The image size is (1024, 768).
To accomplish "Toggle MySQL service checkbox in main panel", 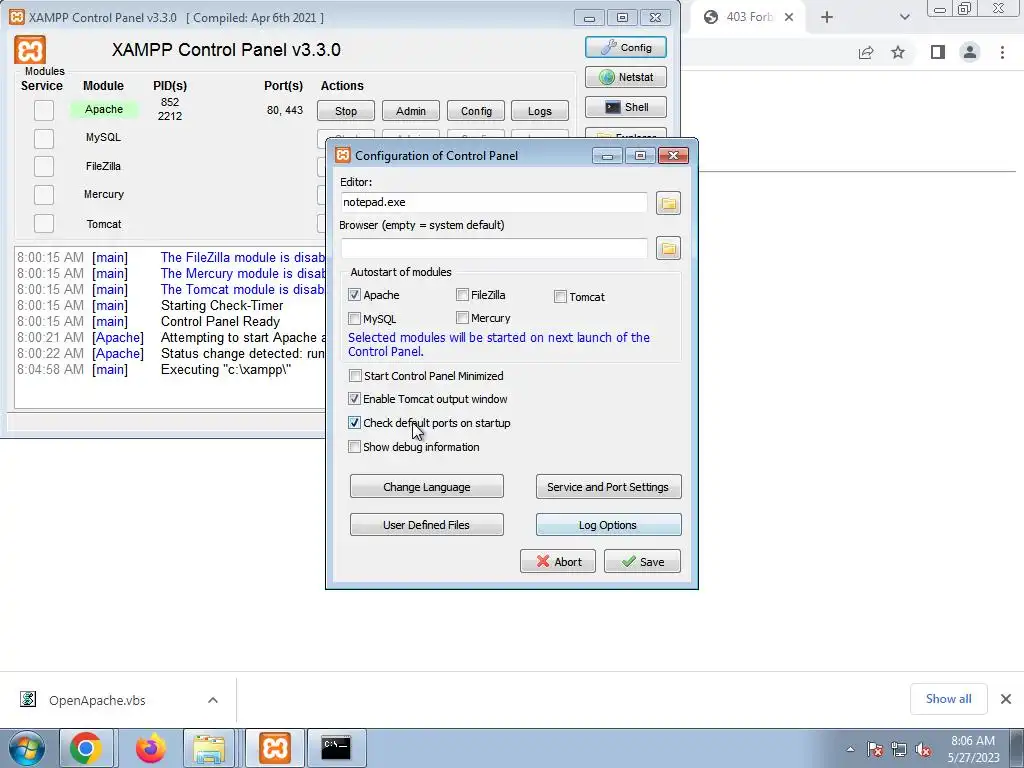I will pyautogui.click(x=44, y=138).
